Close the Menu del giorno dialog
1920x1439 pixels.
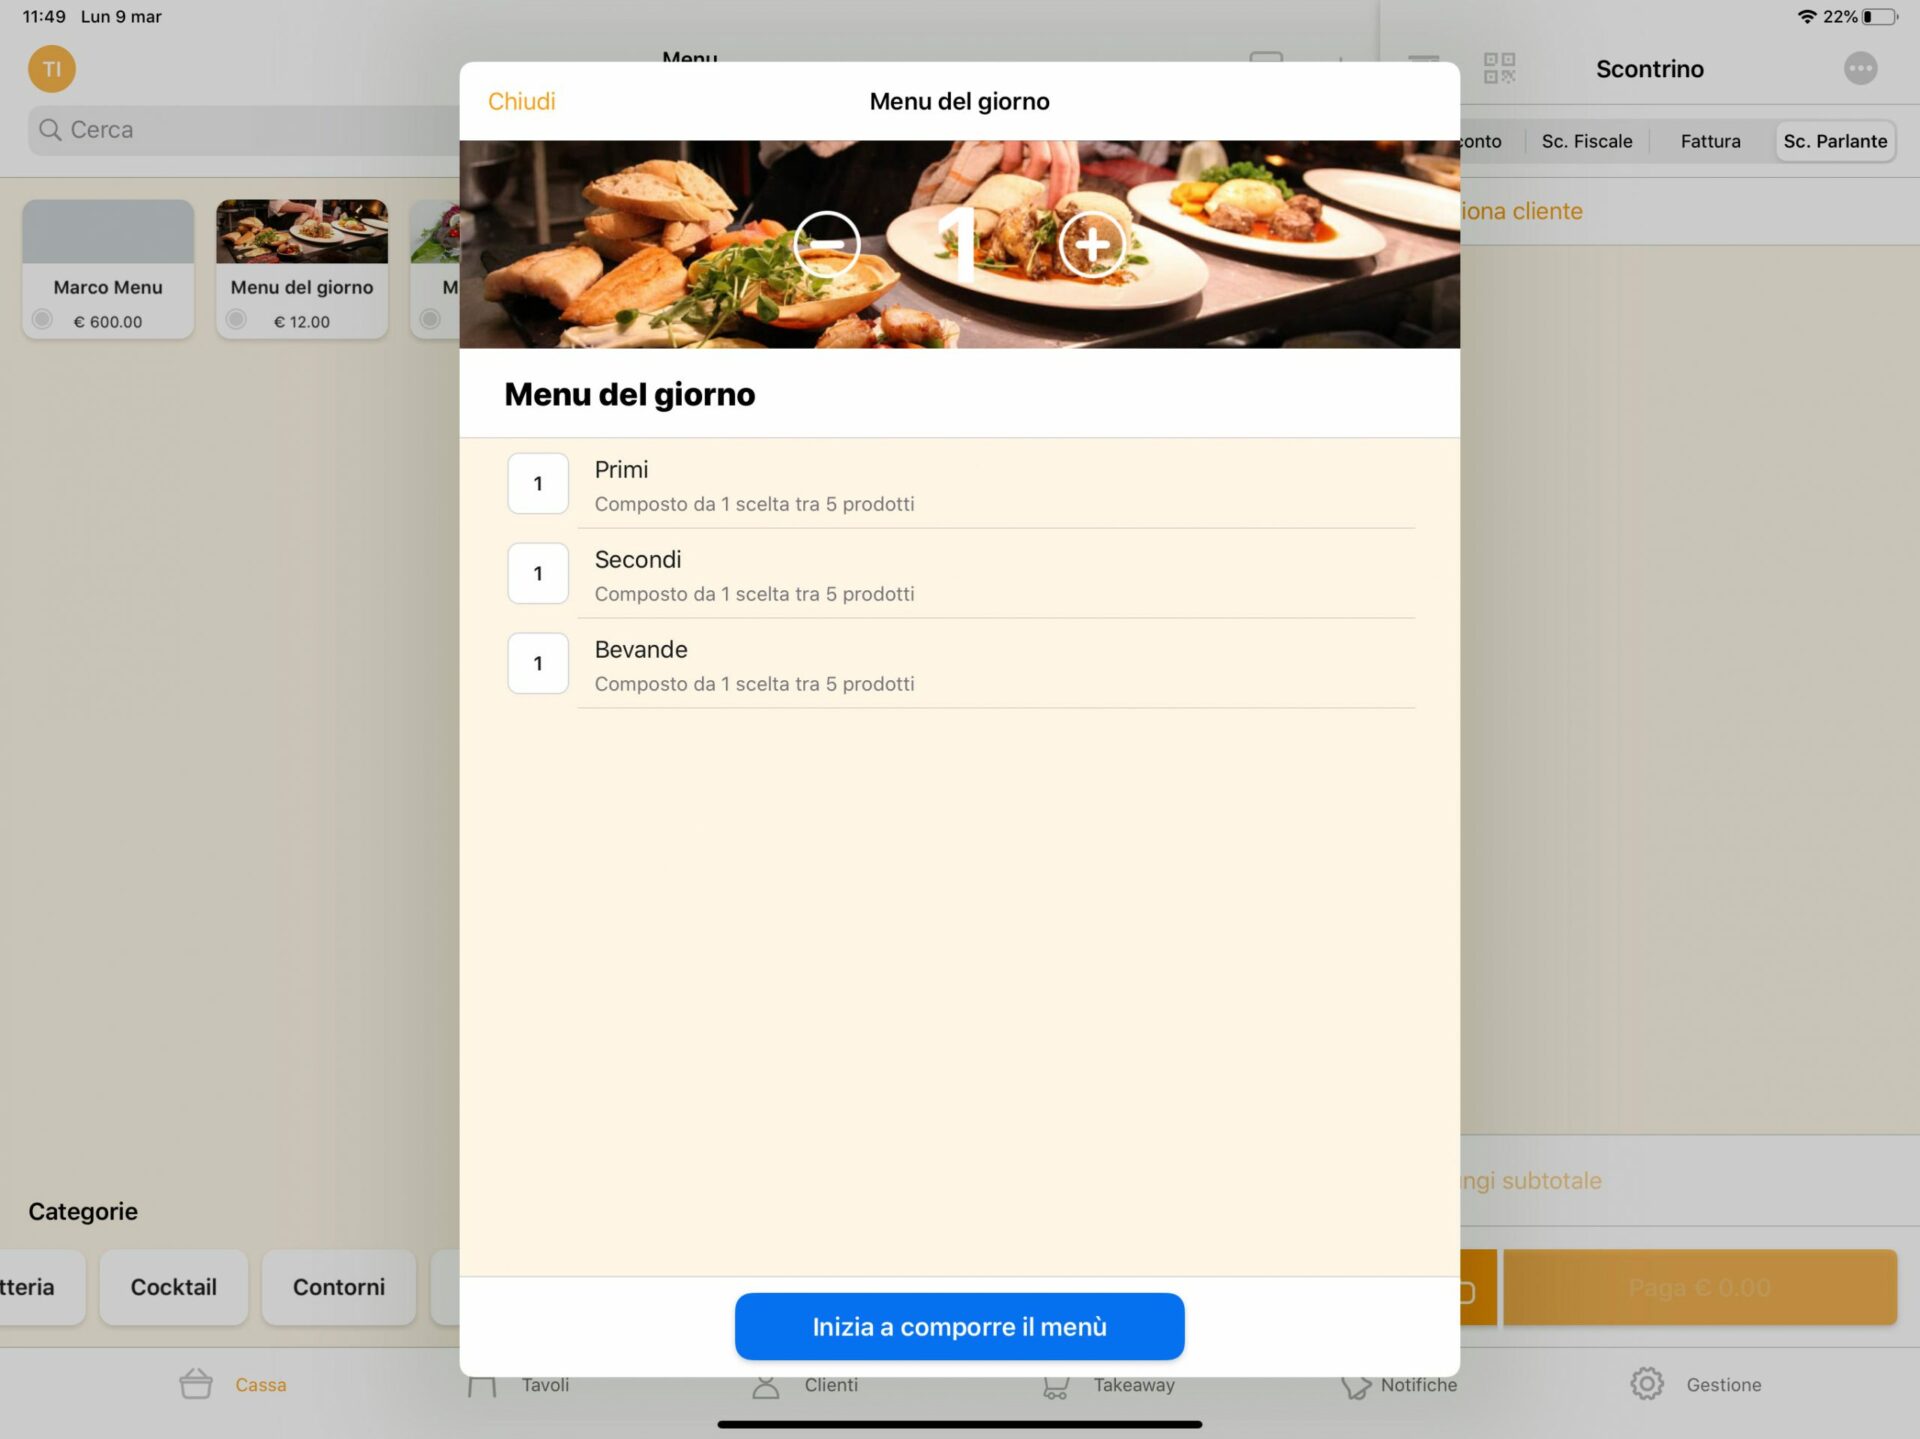pyautogui.click(x=522, y=101)
